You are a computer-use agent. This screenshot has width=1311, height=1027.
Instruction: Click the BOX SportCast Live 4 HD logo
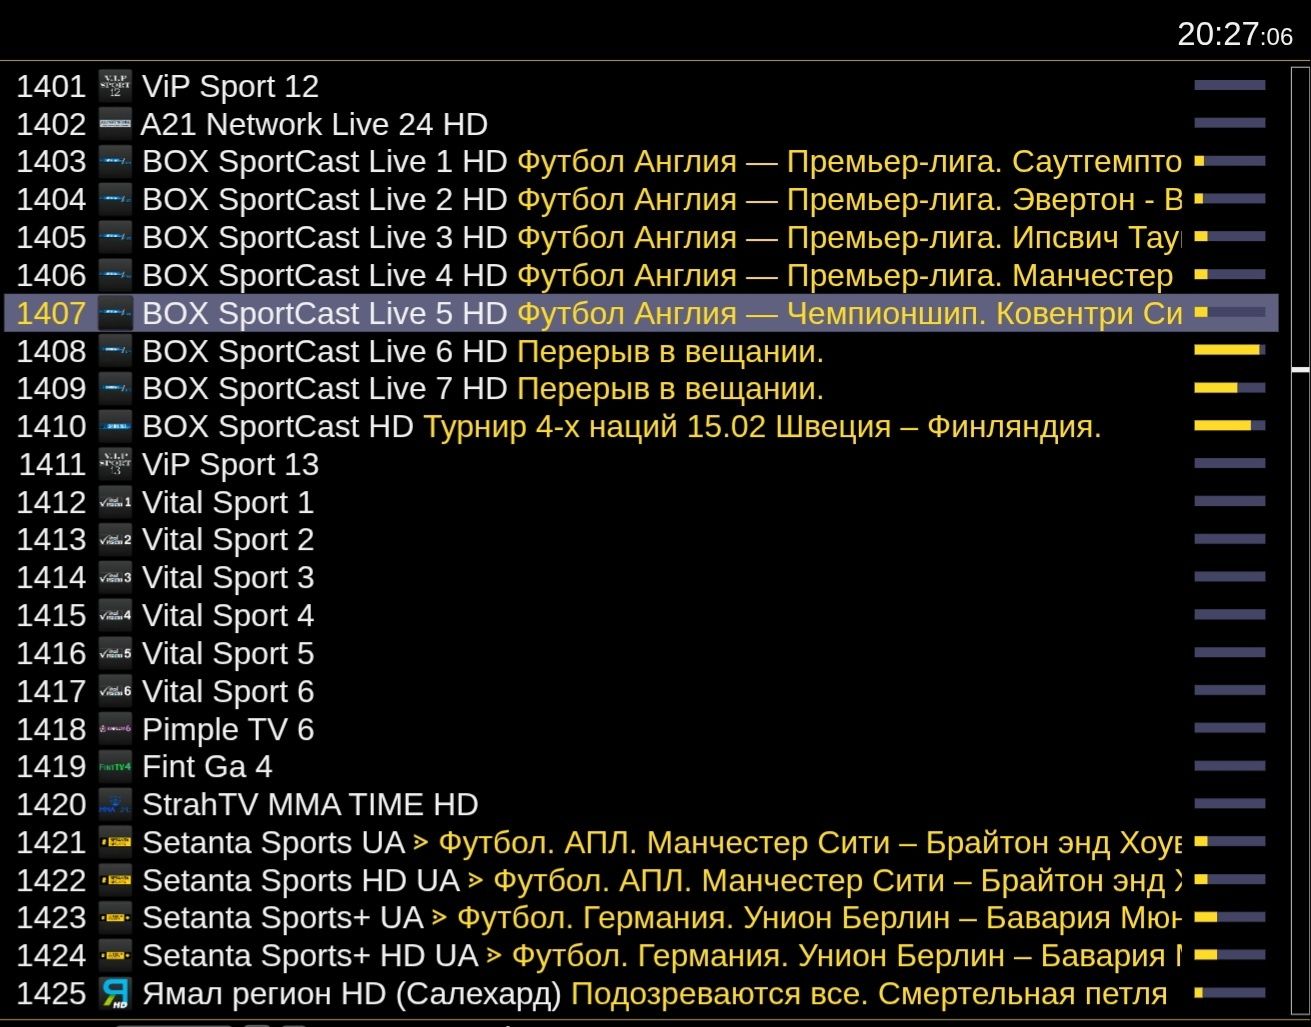pos(115,275)
